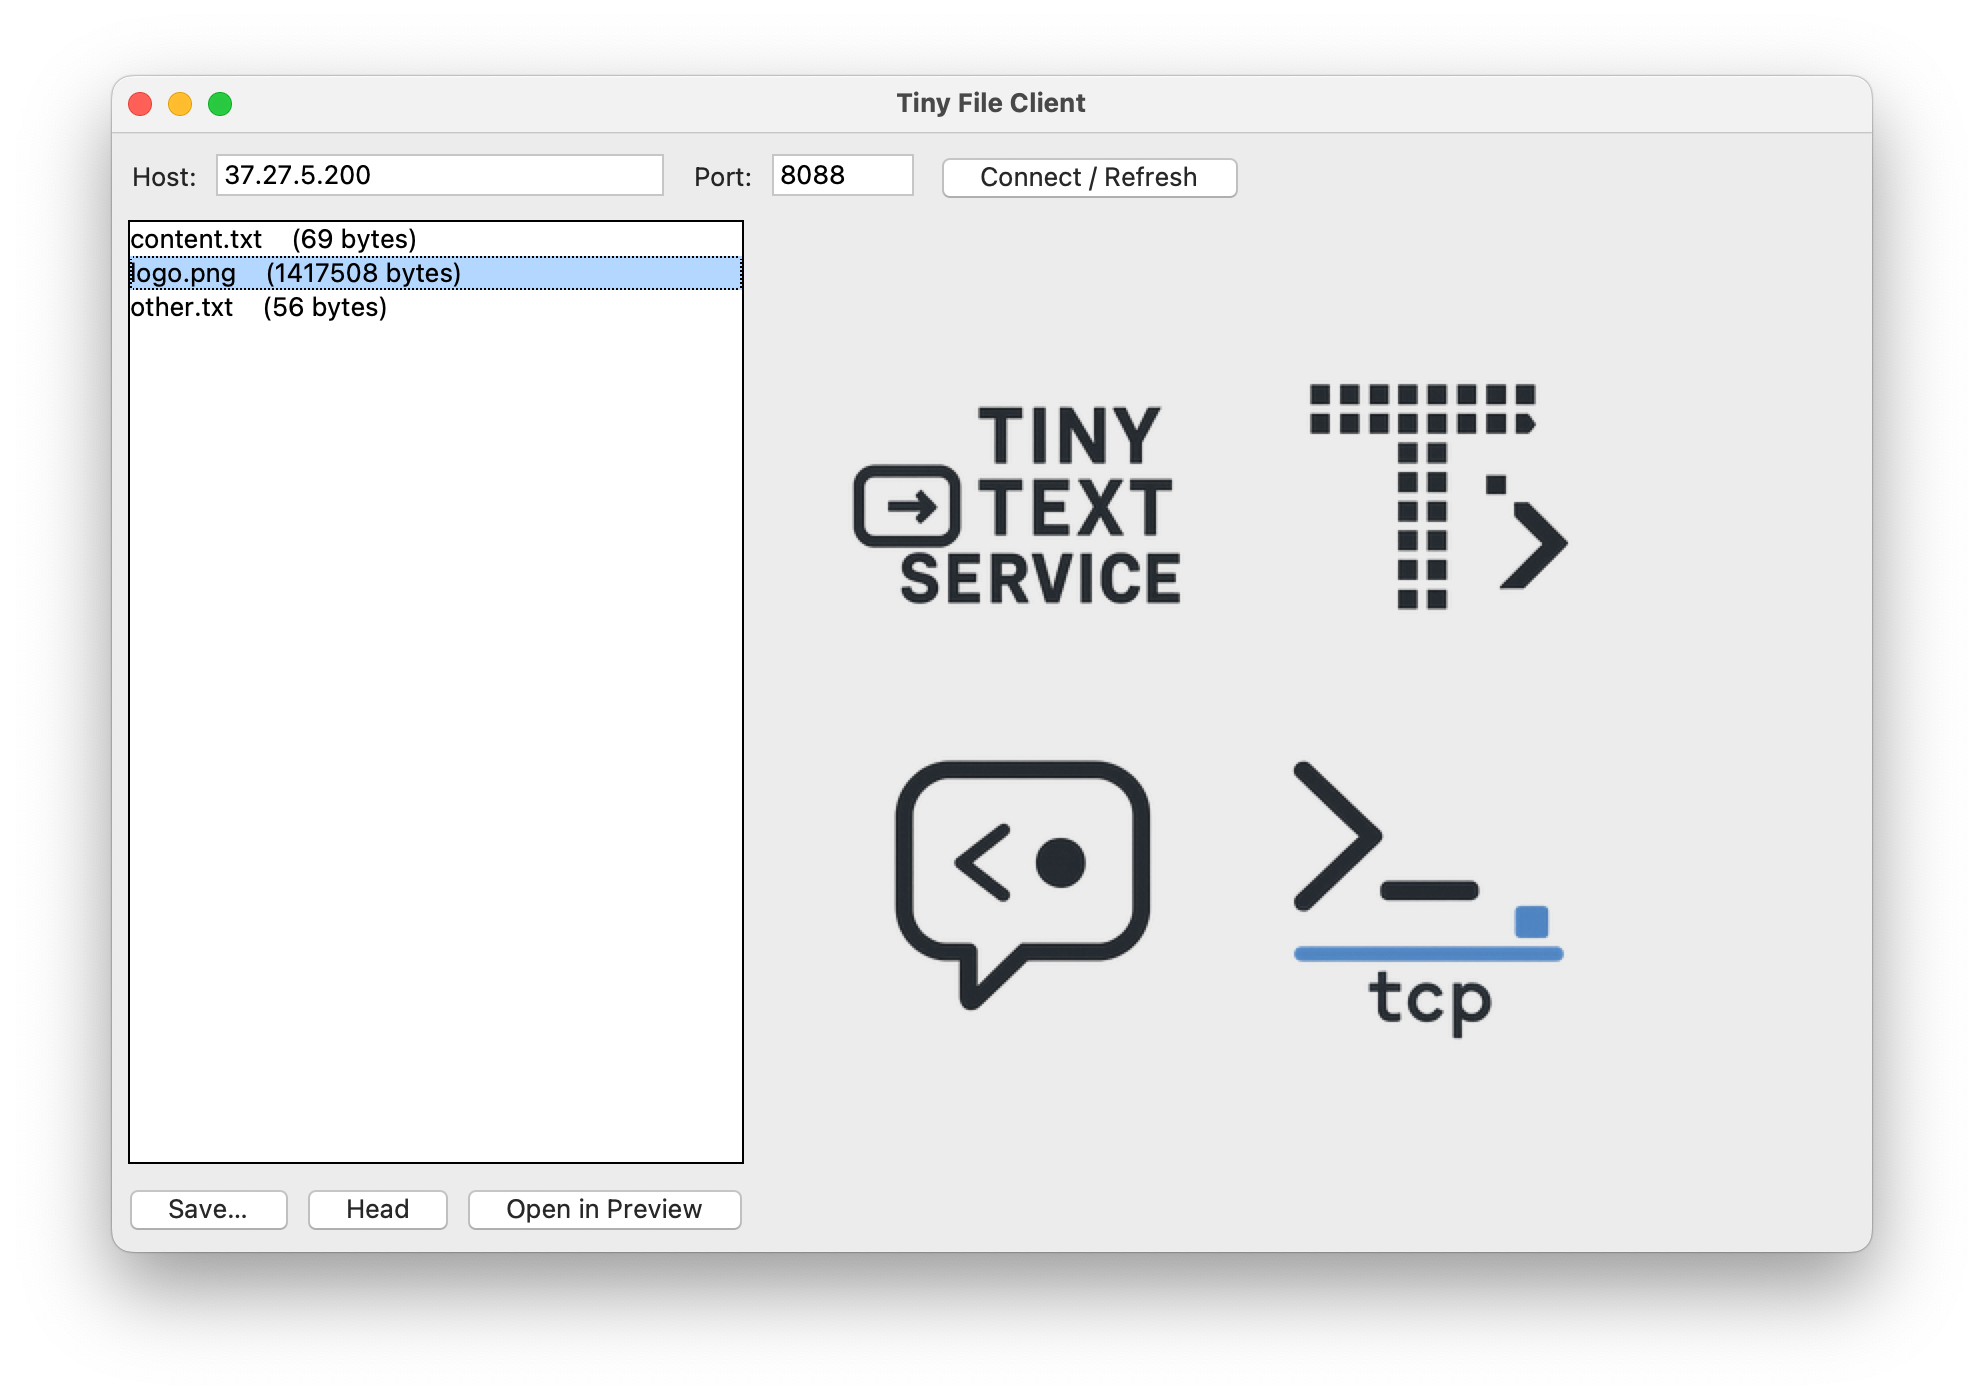Viewport: 1984px width, 1400px height.
Task: Click the yellow minimize window button
Action: 180,104
